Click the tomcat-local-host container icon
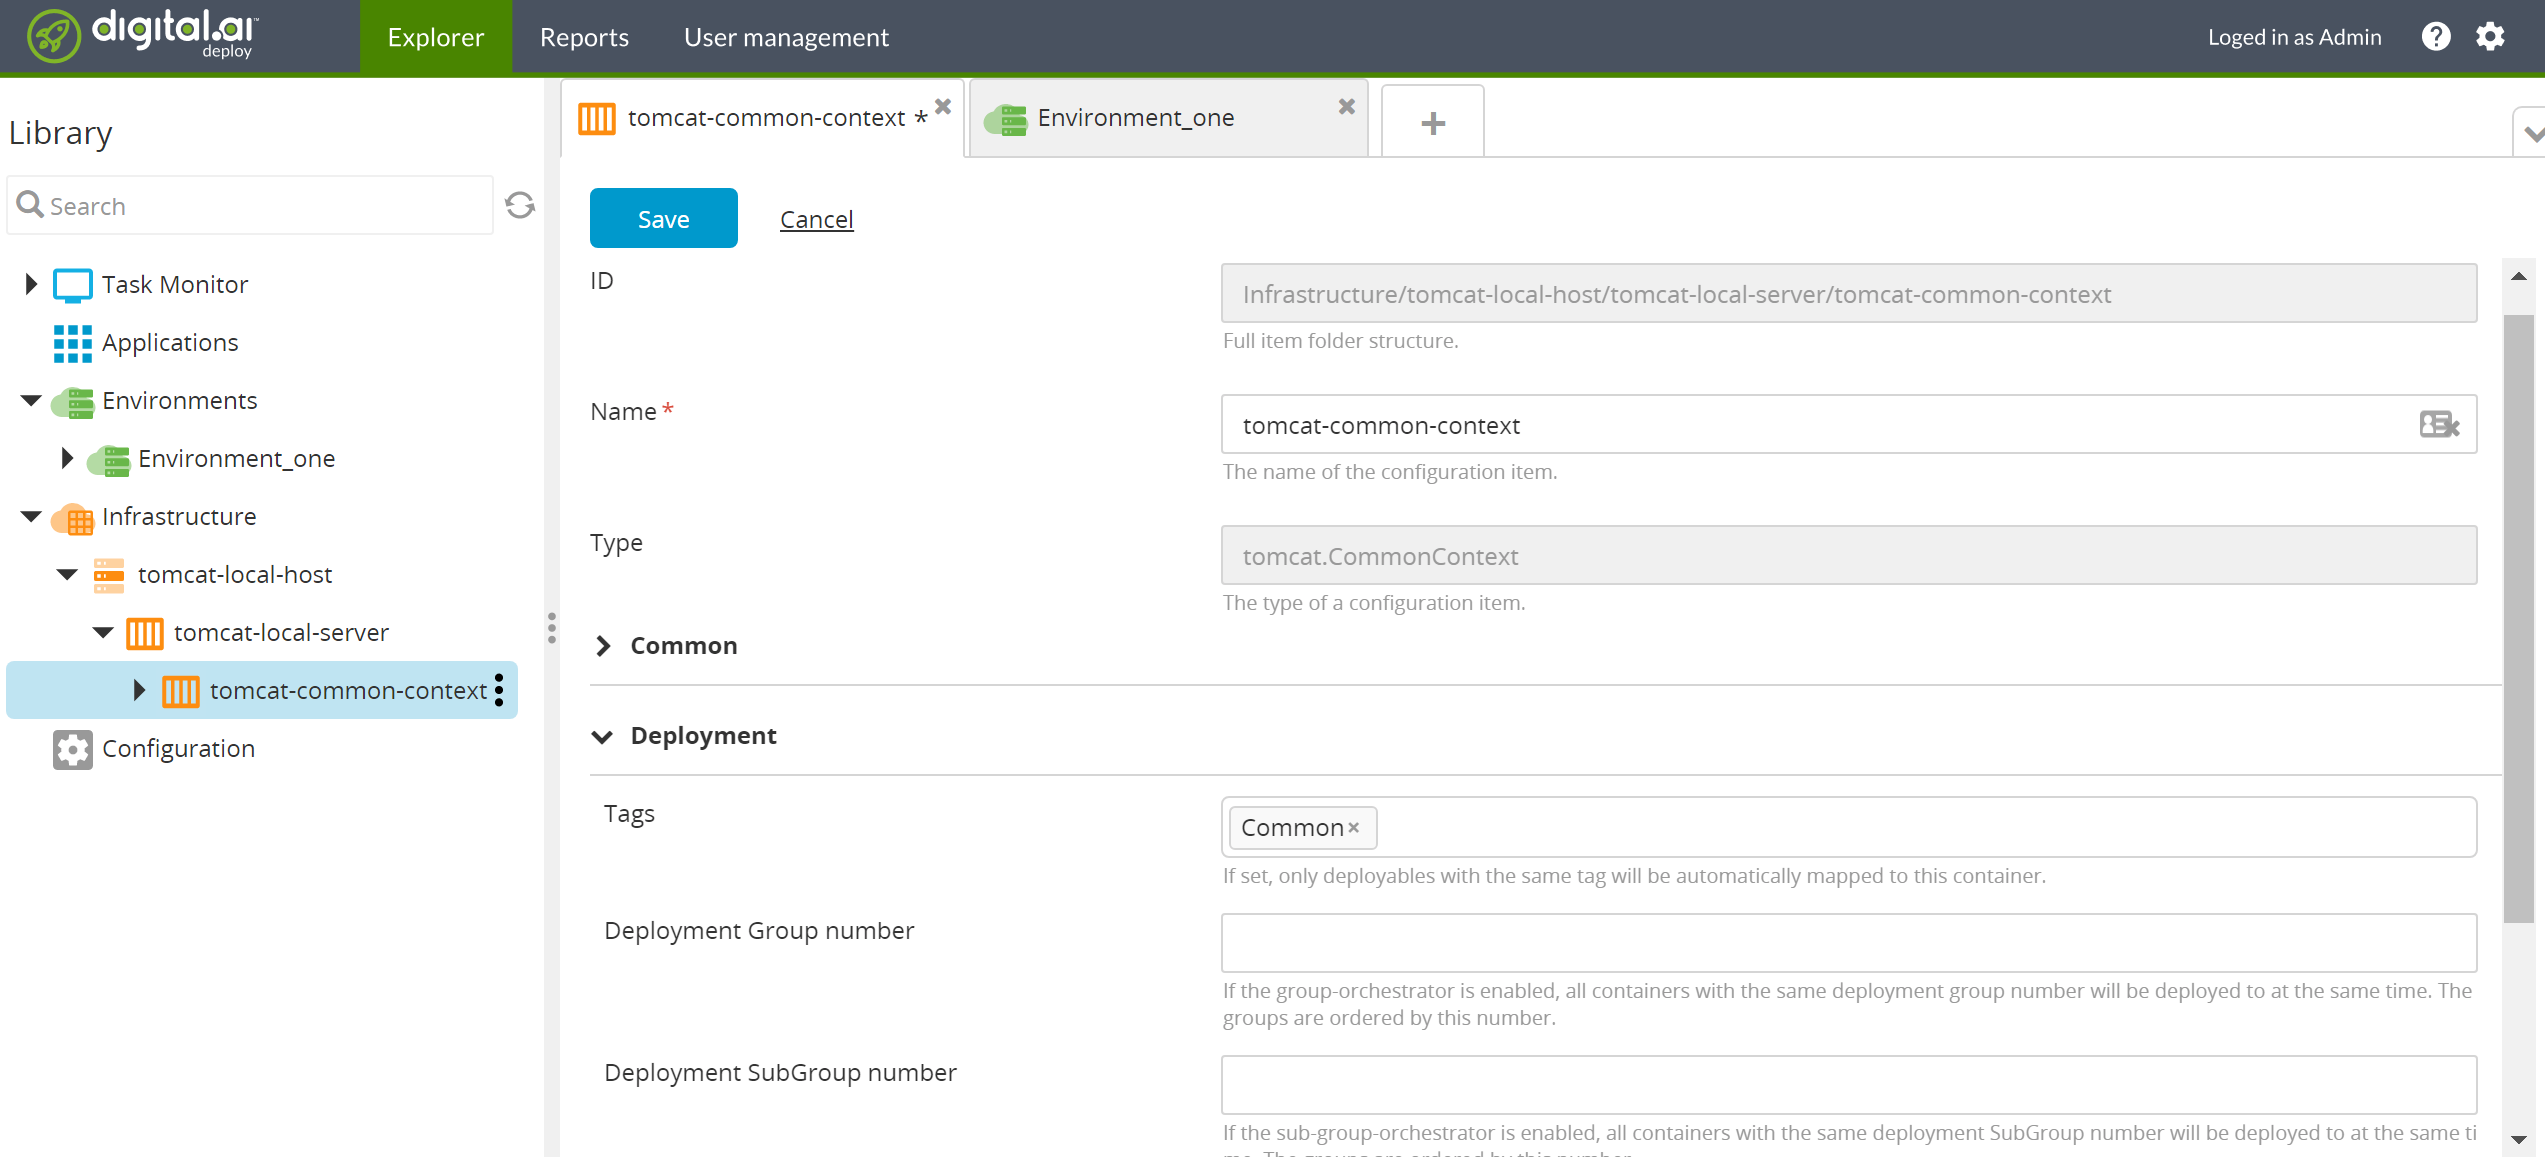 pyautogui.click(x=110, y=573)
